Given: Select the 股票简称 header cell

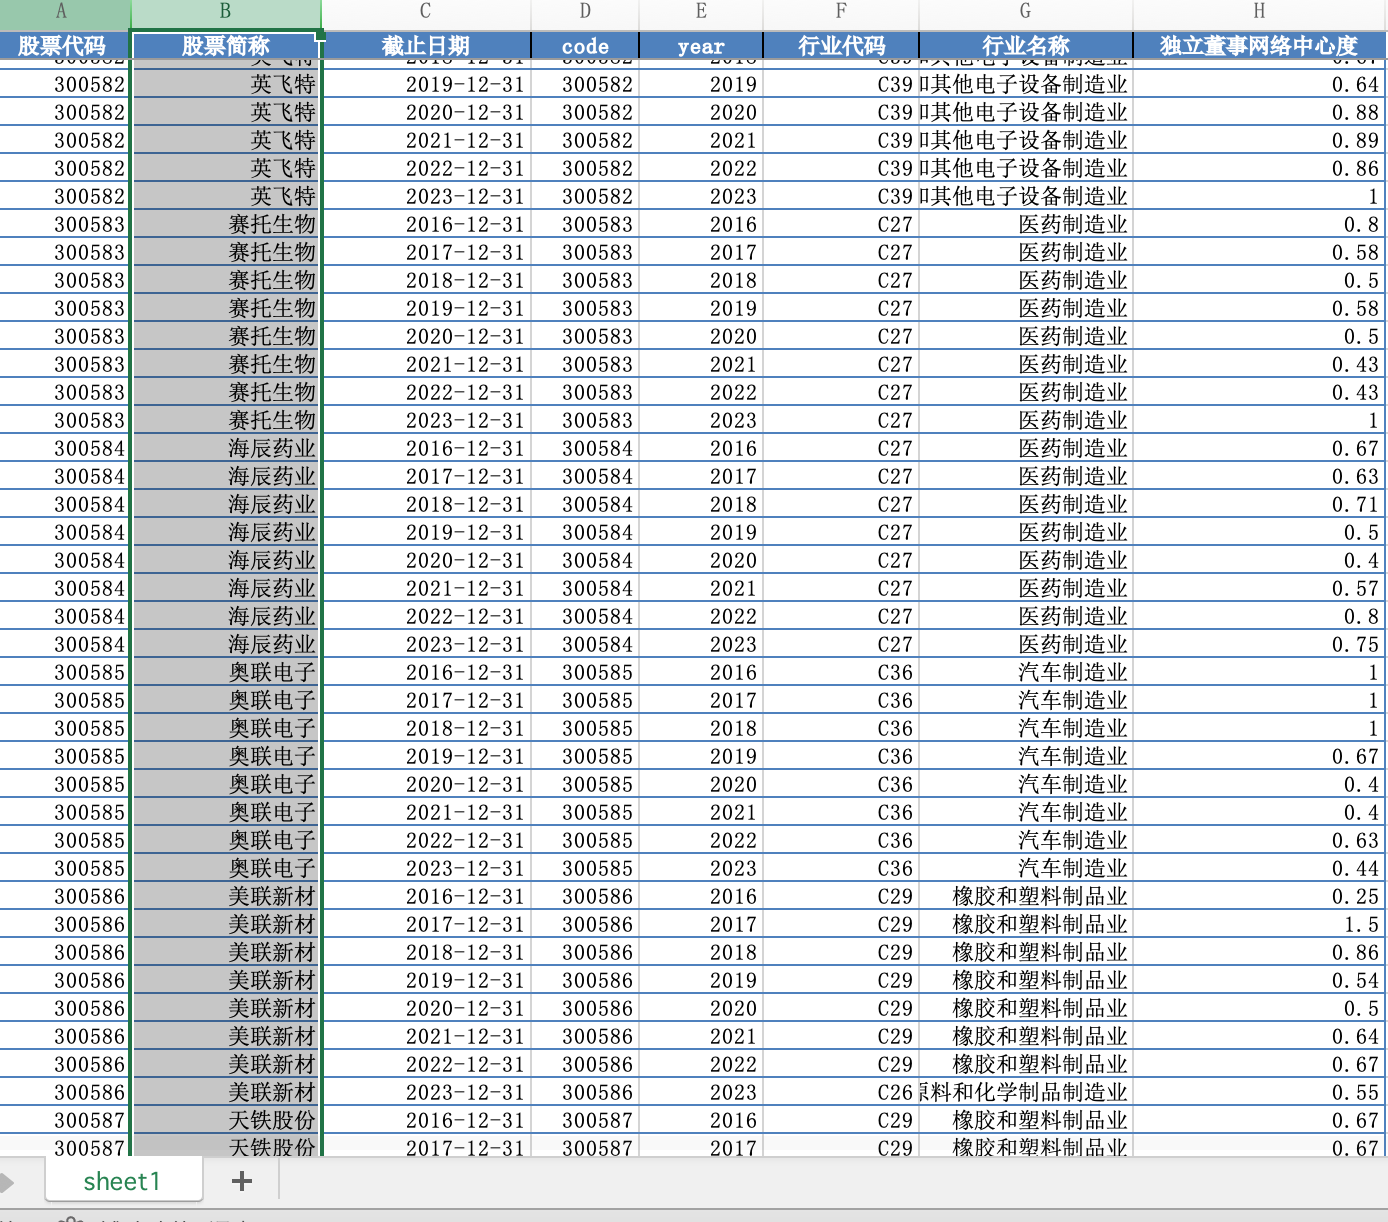Looking at the screenshot, I should point(225,46).
